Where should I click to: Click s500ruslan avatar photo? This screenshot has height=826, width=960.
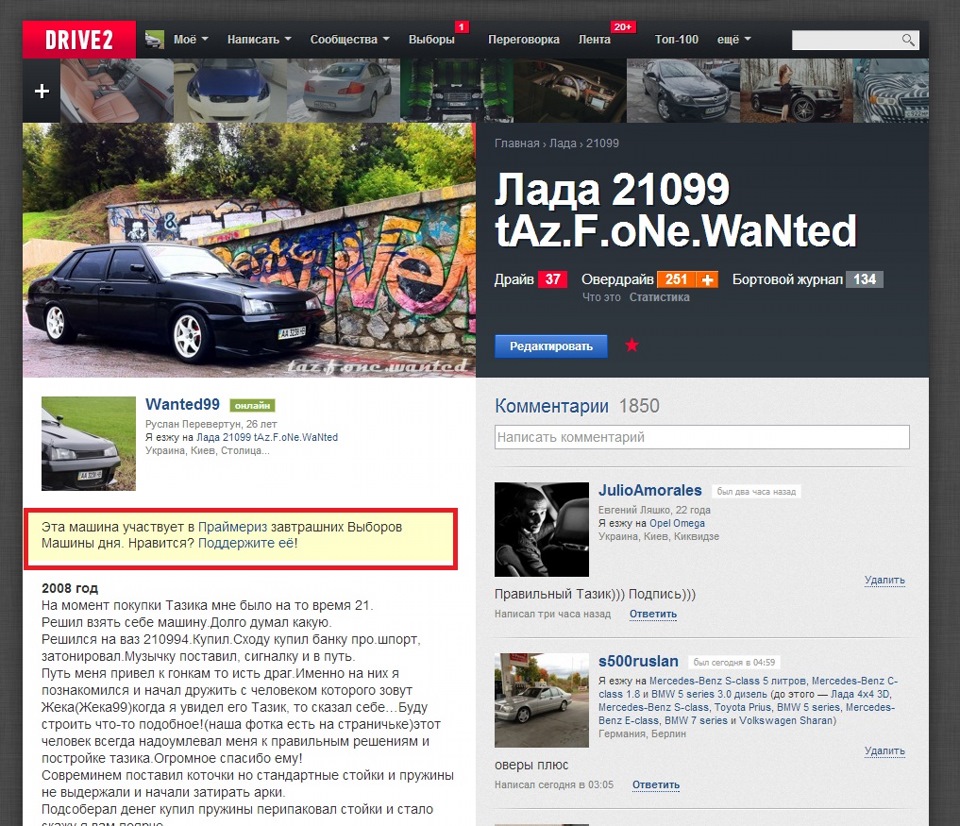(542, 700)
